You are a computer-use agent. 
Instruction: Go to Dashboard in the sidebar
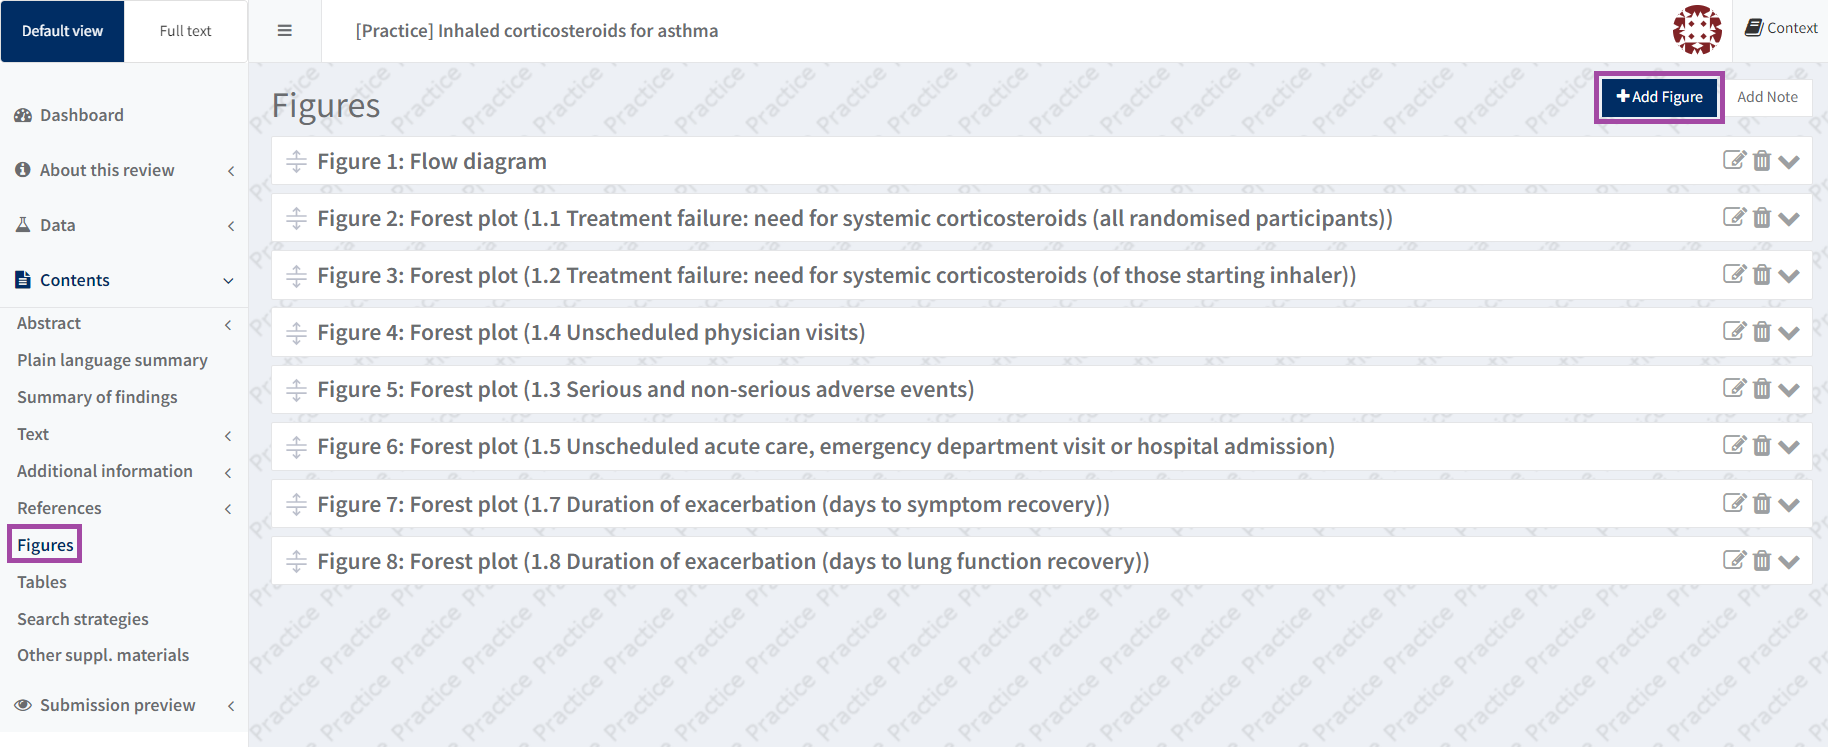click(81, 115)
